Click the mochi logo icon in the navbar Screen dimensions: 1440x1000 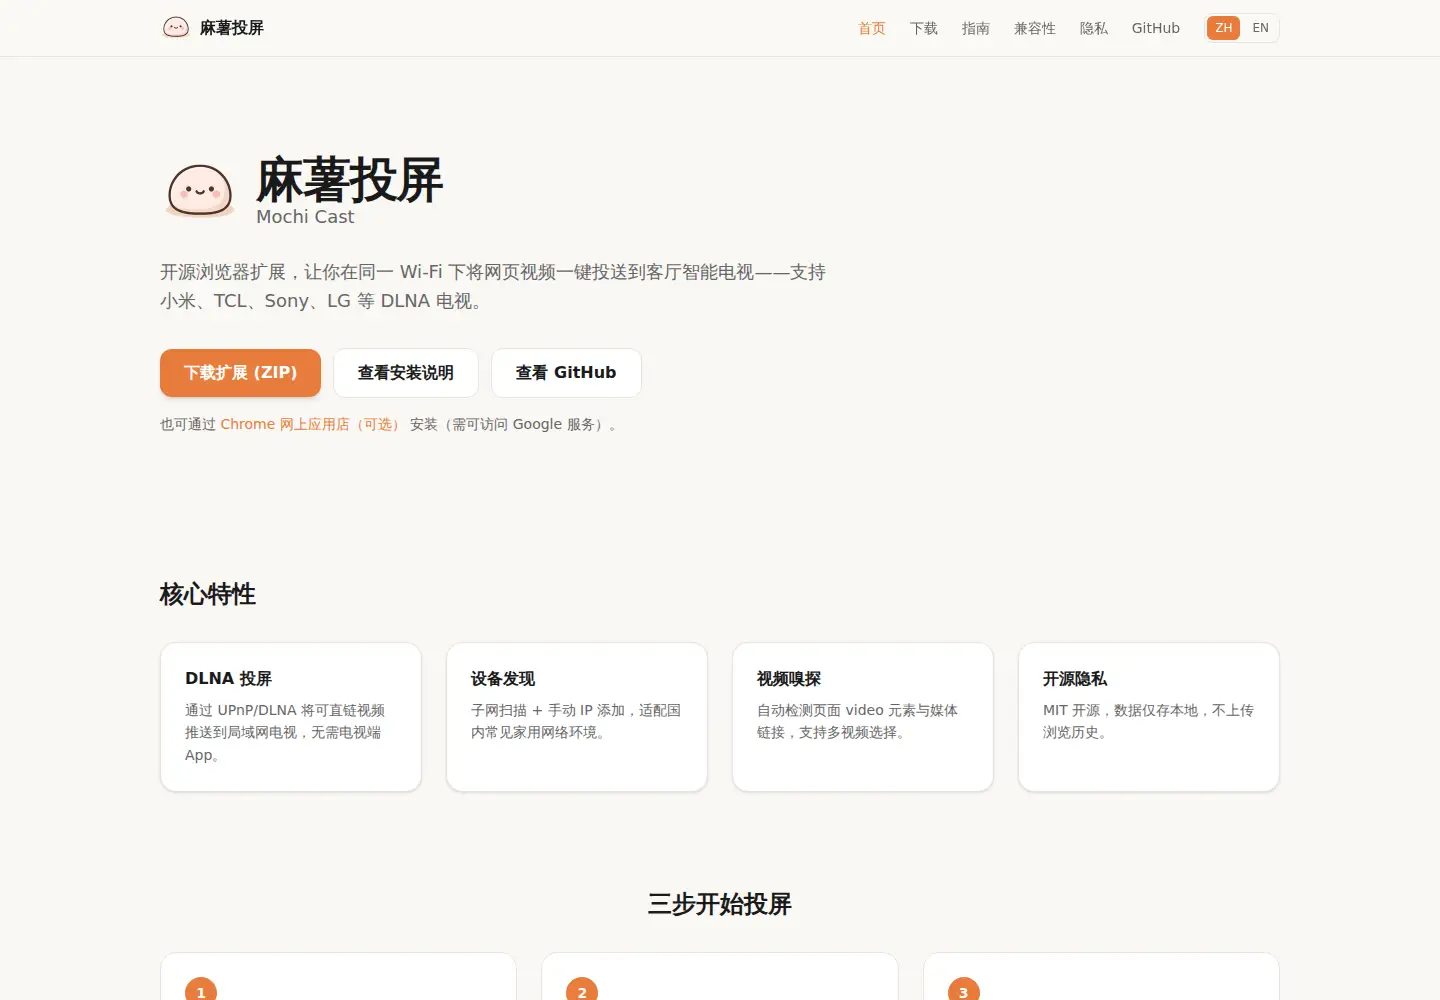(176, 28)
